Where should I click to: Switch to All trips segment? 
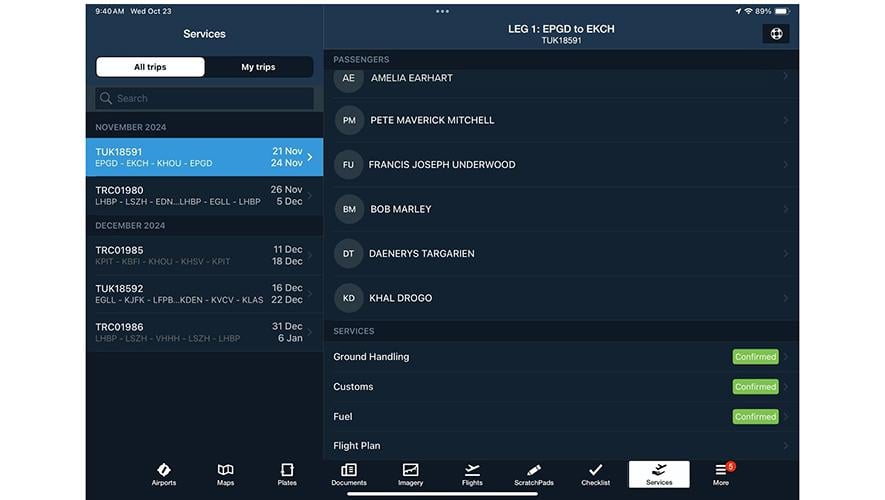150,67
